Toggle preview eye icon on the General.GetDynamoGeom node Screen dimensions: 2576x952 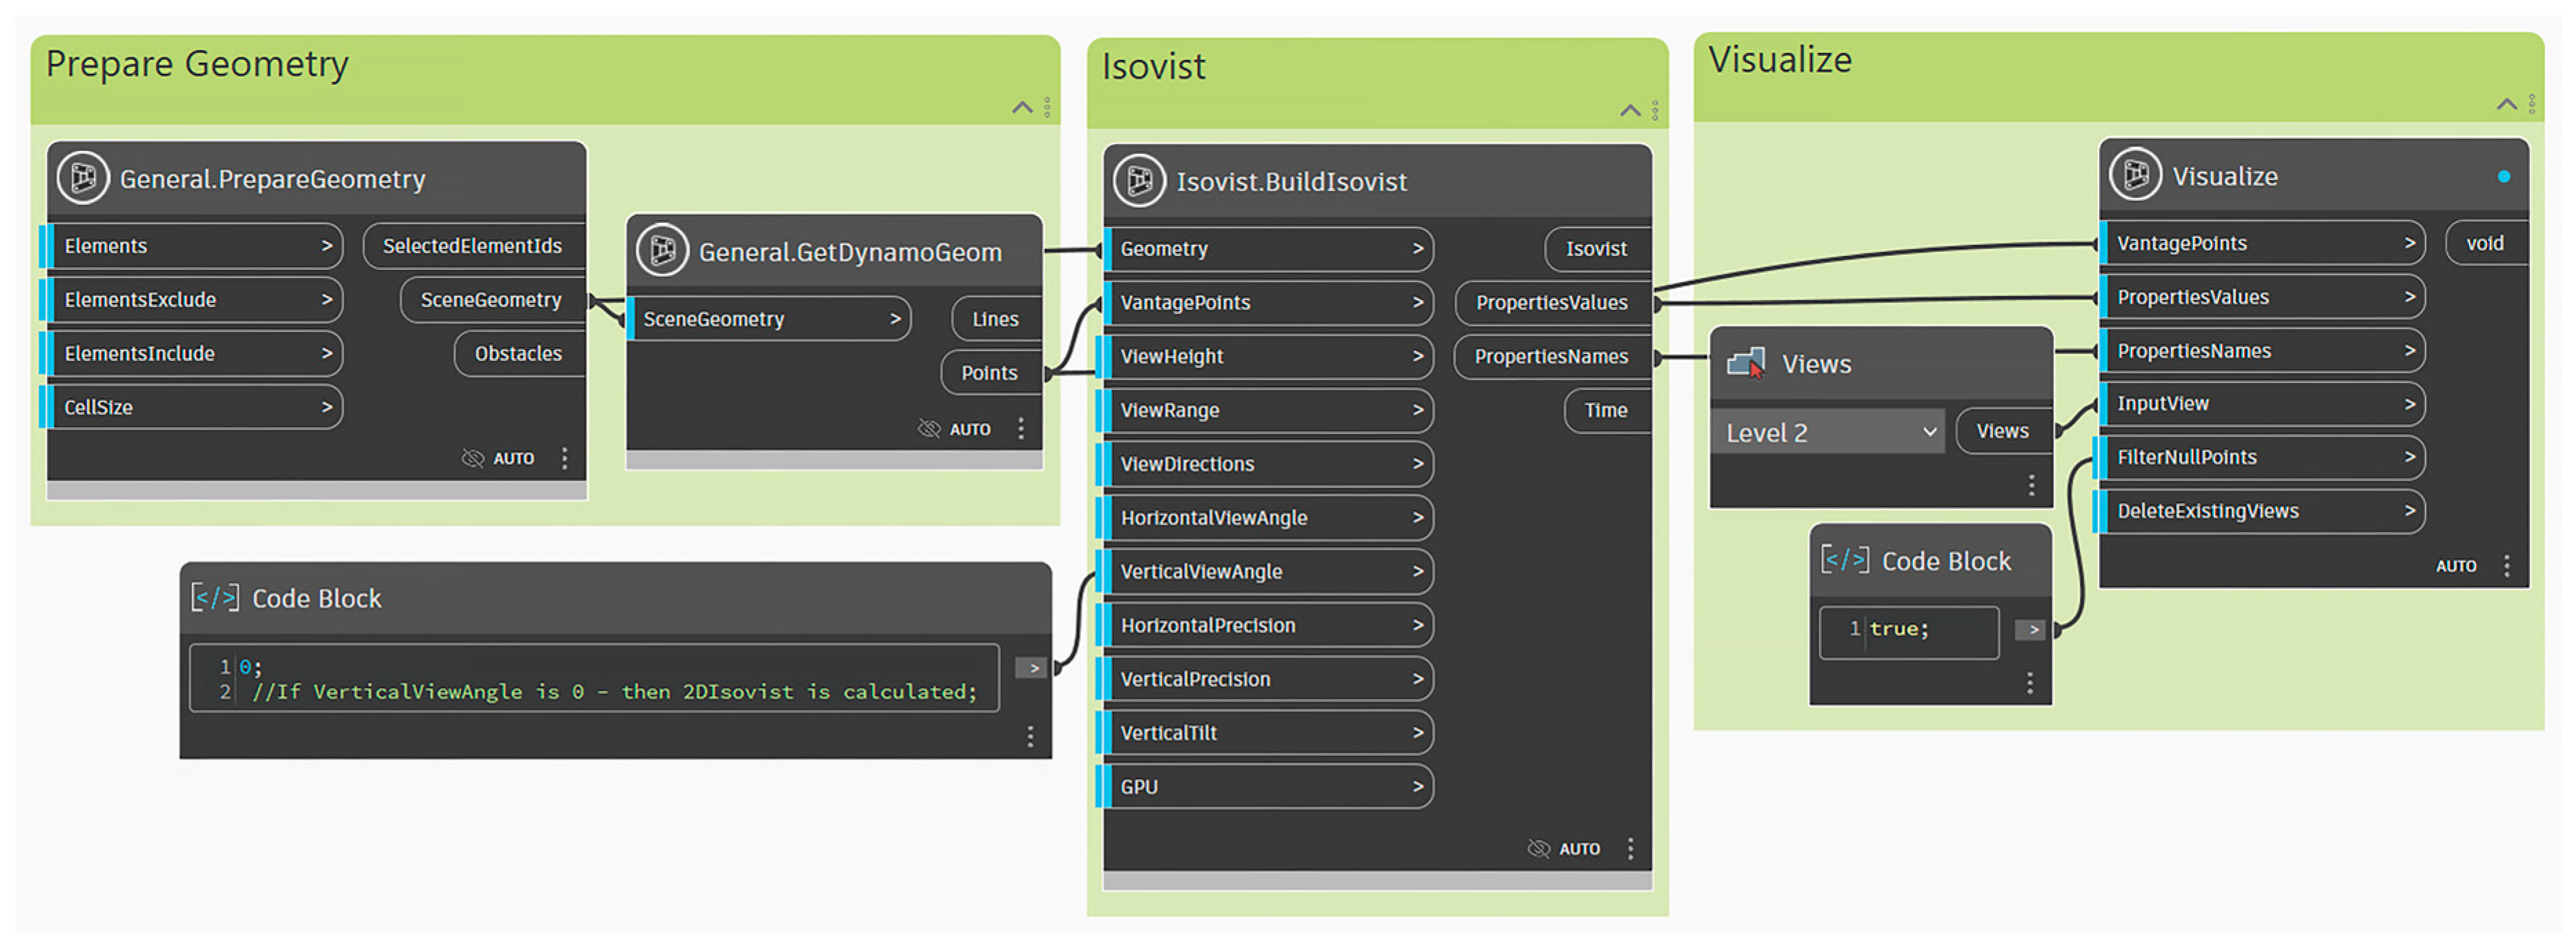[x=929, y=429]
